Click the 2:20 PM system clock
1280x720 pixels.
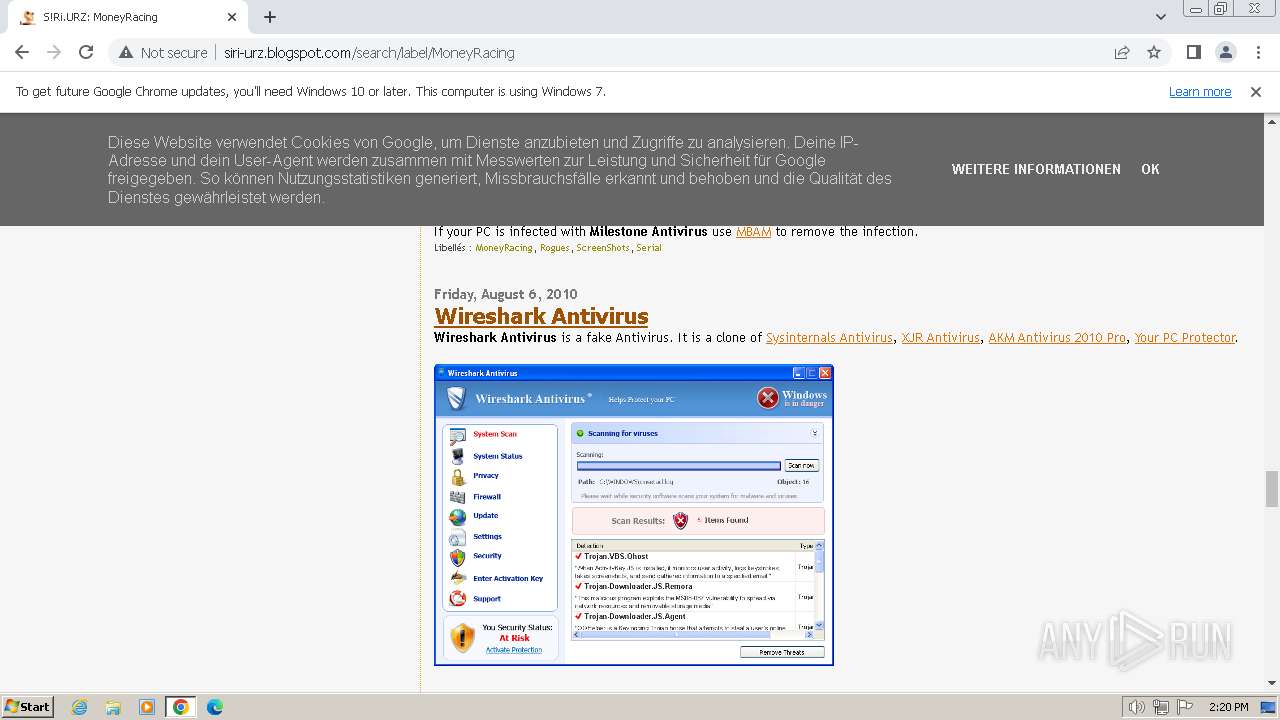click(1229, 707)
